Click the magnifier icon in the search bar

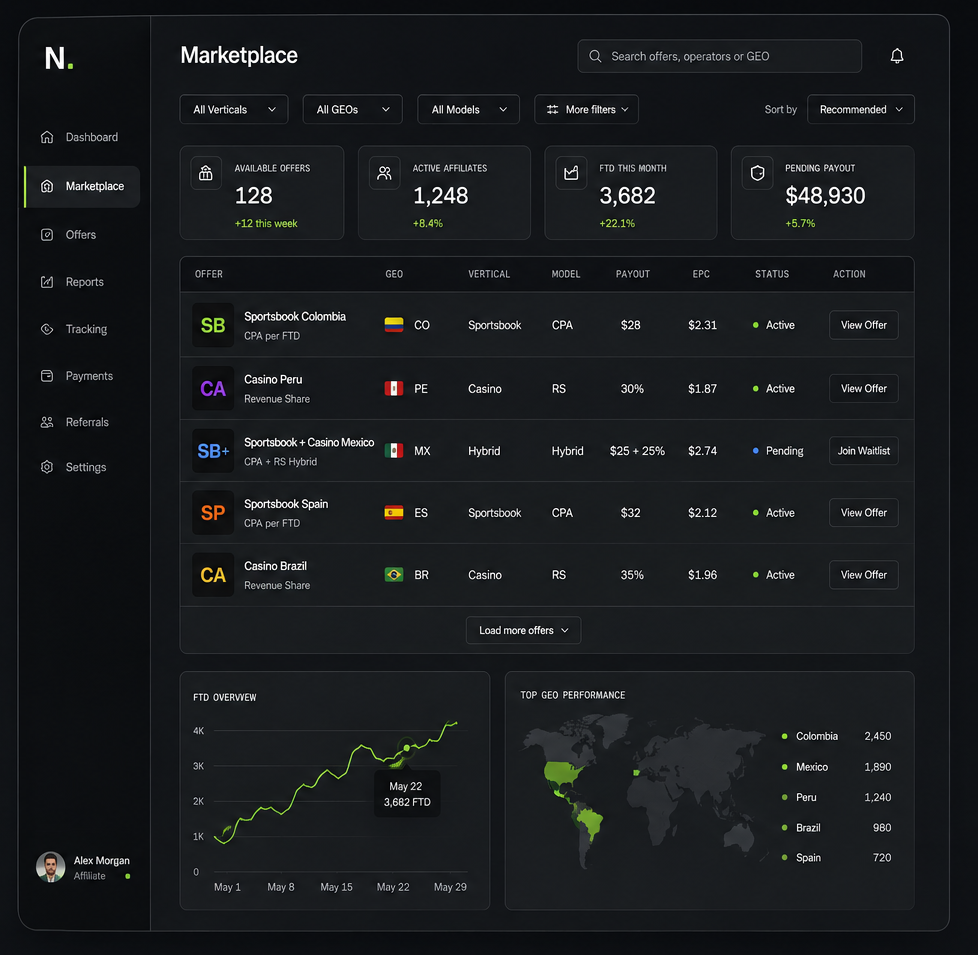click(595, 56)
